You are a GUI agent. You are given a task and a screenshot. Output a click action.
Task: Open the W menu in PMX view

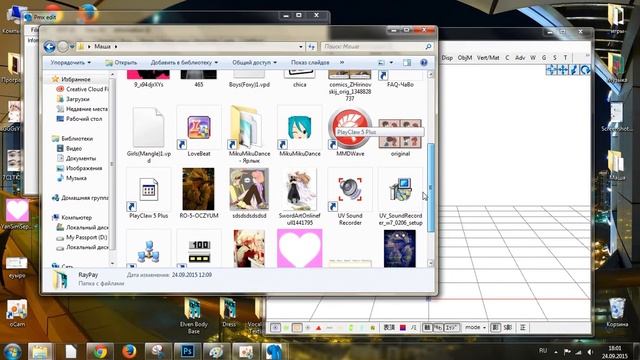(533, 58)
